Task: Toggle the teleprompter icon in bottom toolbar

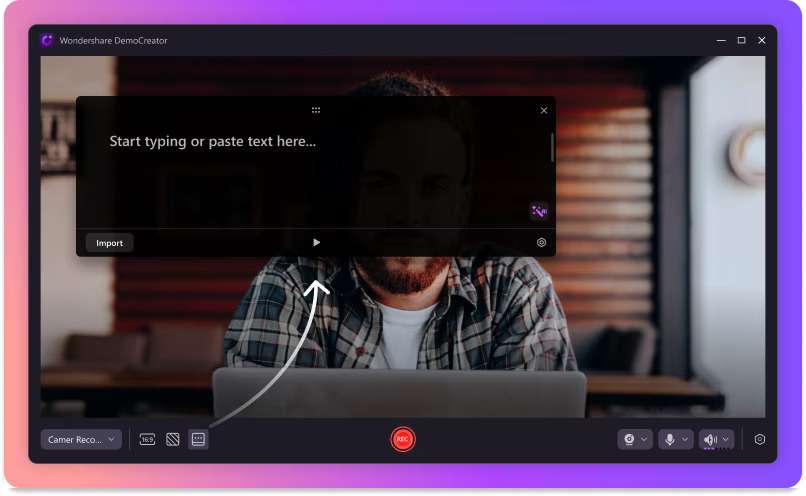Action: (x=198, y=439)
